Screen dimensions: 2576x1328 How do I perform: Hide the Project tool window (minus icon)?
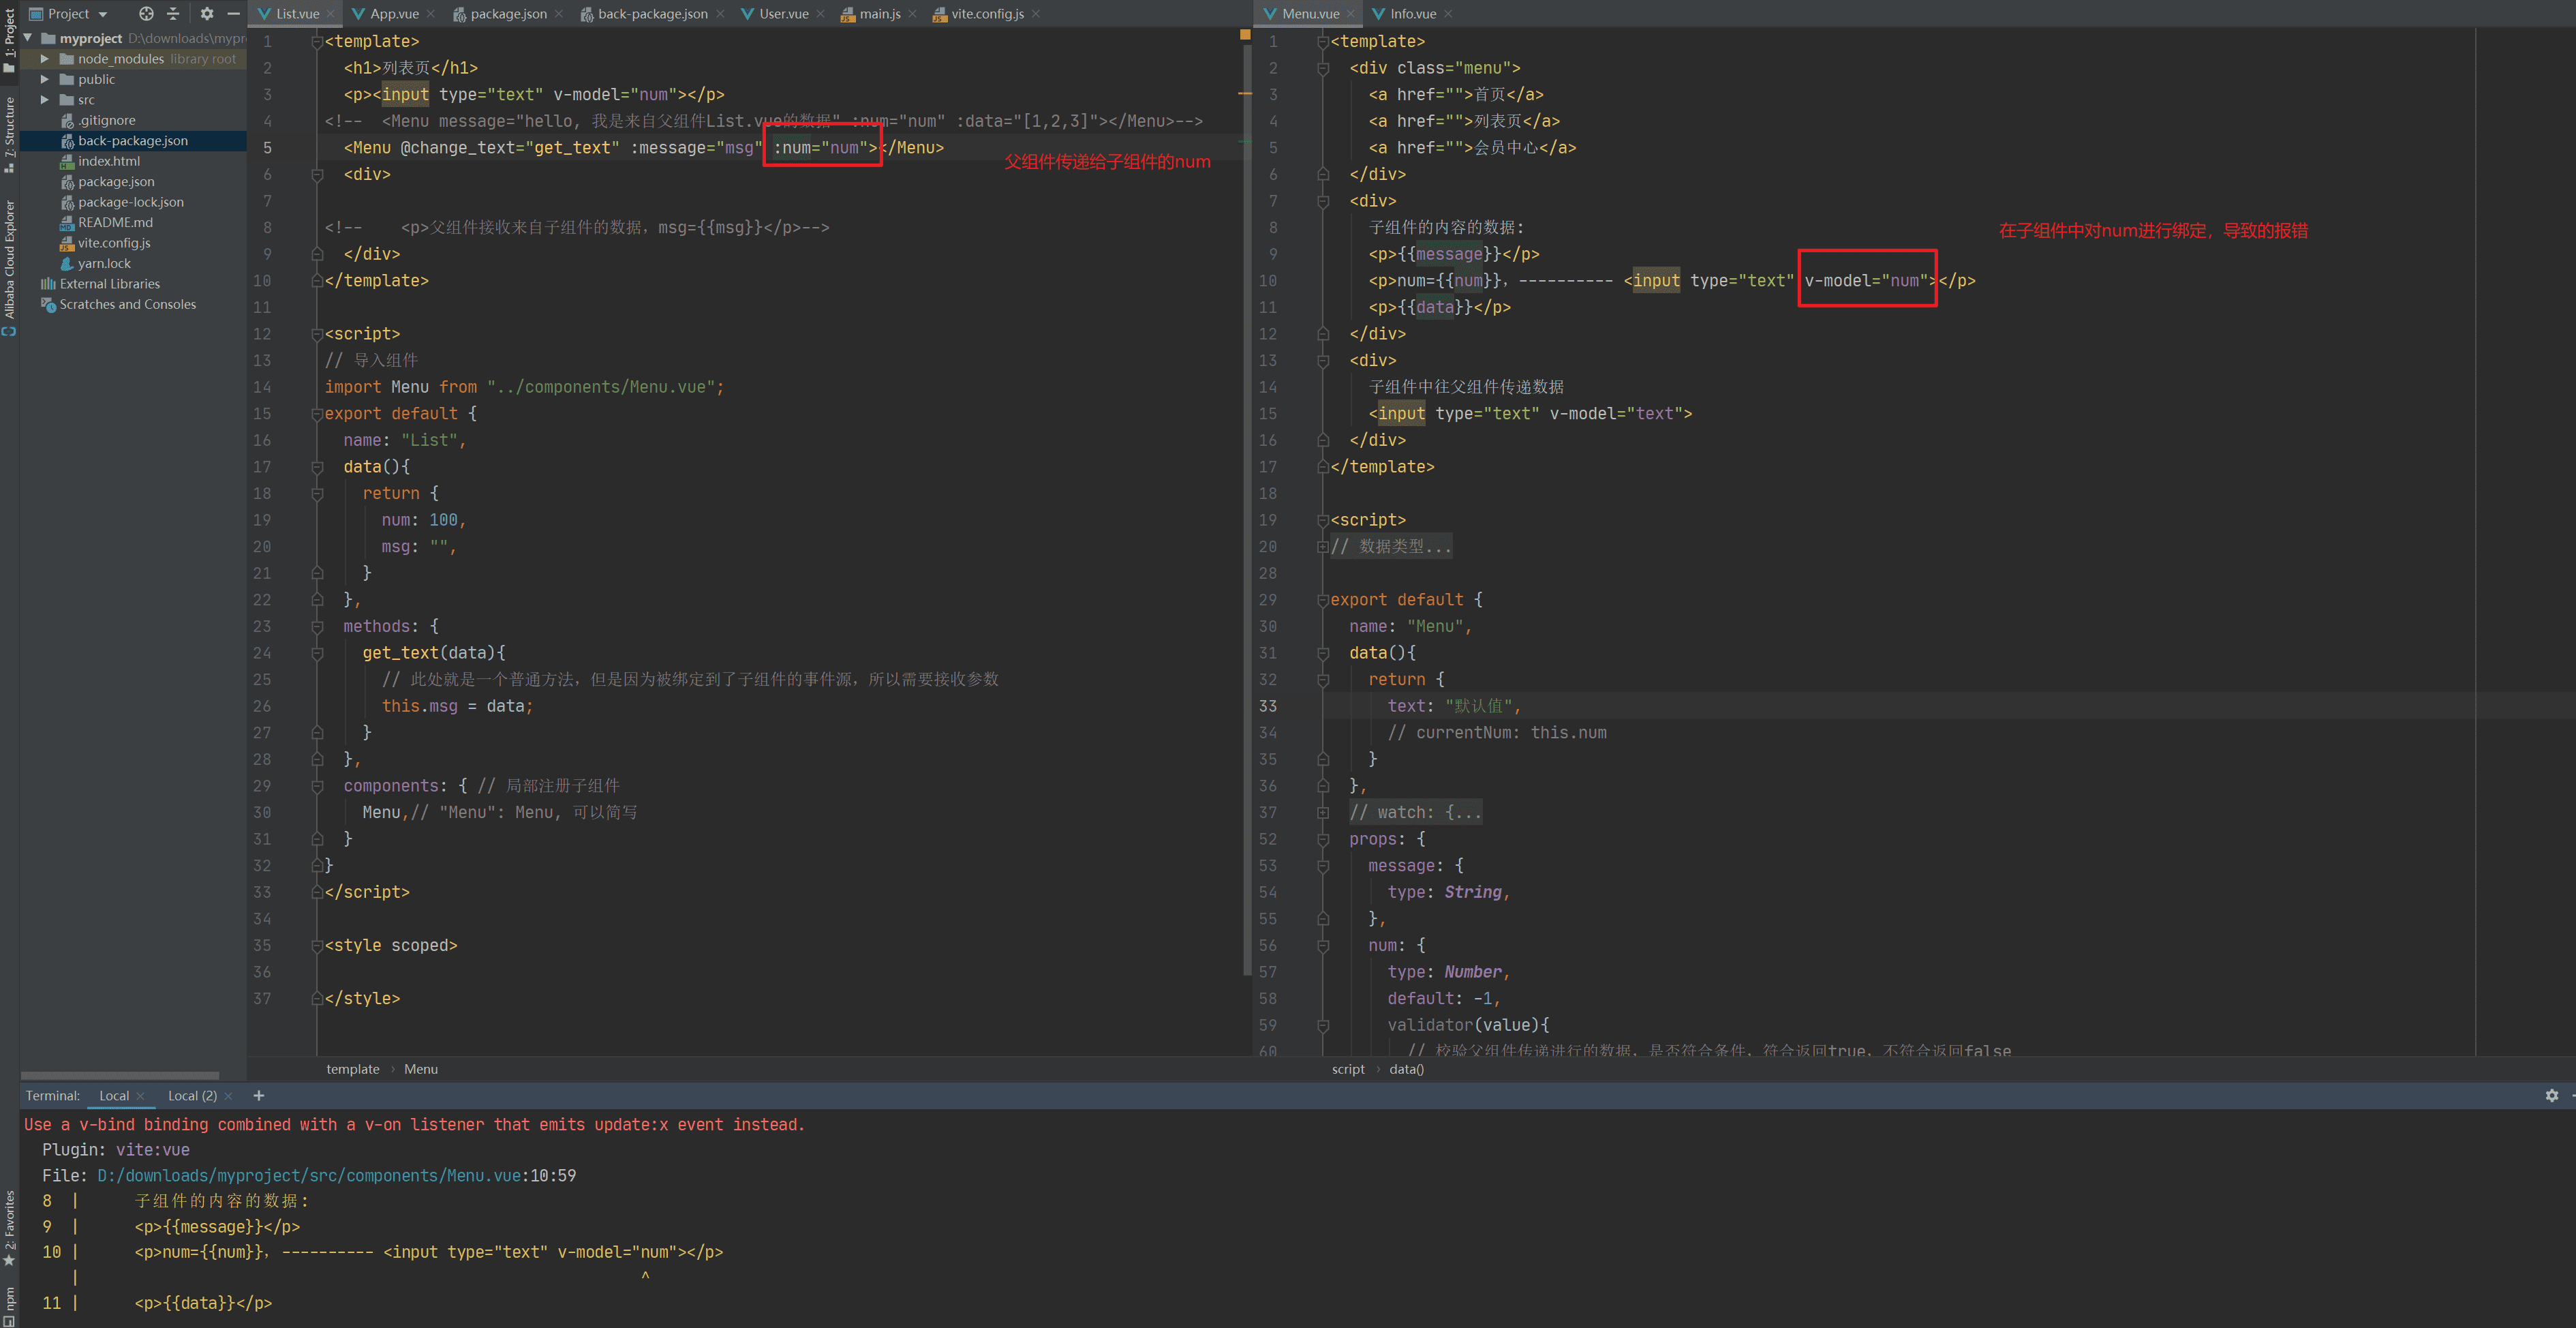(x=233, y=14)
